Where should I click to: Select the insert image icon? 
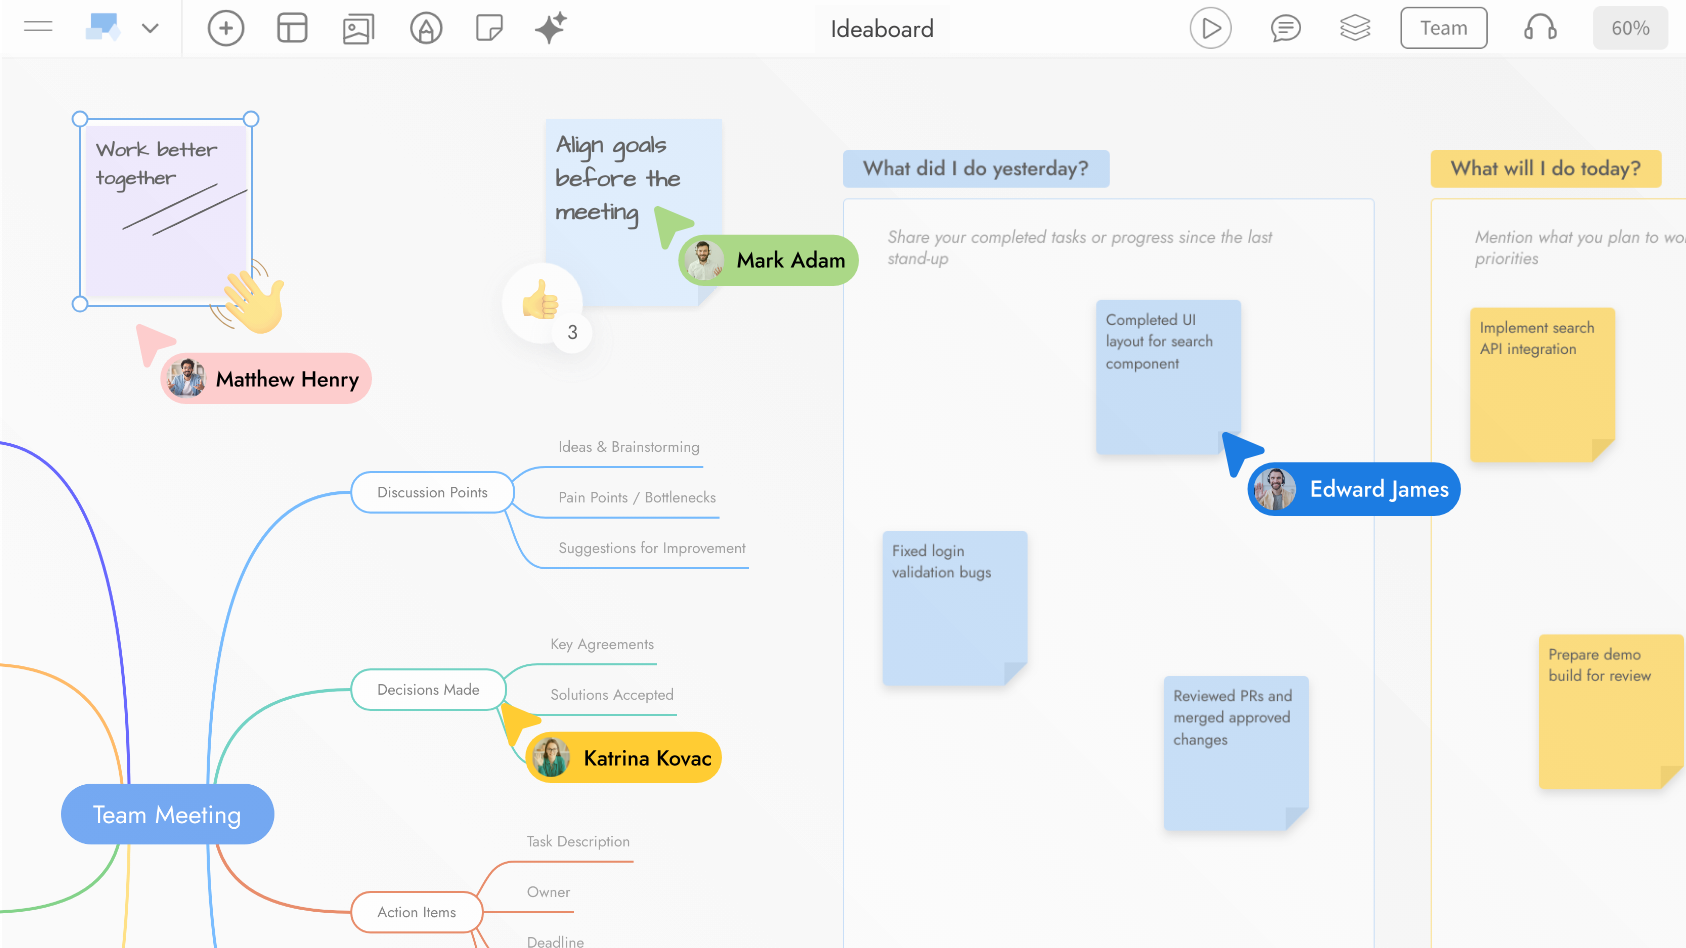point(358,28)
